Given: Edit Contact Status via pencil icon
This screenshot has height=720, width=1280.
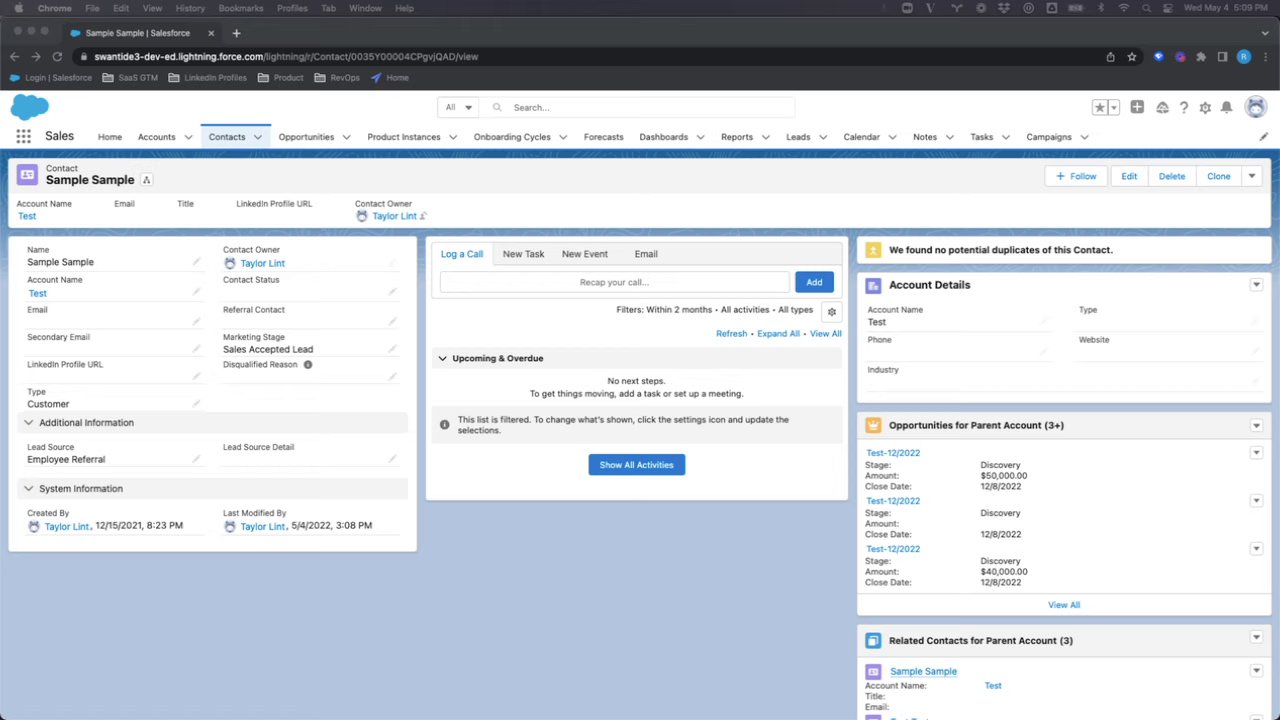Looking at the screenshot, I should [392, 292].
